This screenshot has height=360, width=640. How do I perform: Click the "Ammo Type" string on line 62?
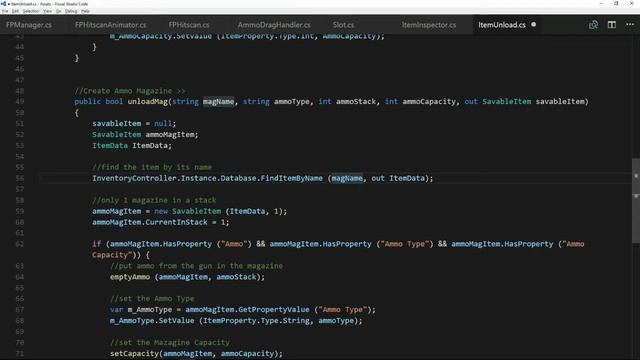(x=404, y=244)
